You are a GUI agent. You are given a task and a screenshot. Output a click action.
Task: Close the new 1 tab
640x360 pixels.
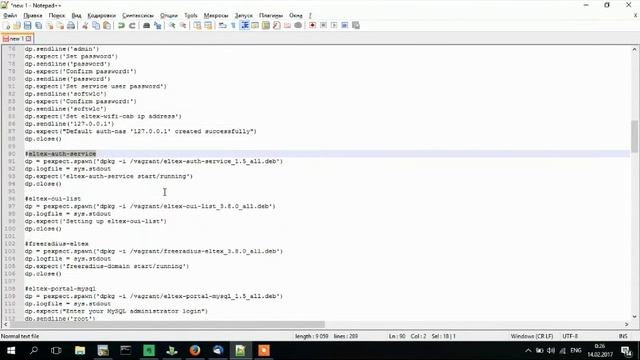(x=28, y=39)
